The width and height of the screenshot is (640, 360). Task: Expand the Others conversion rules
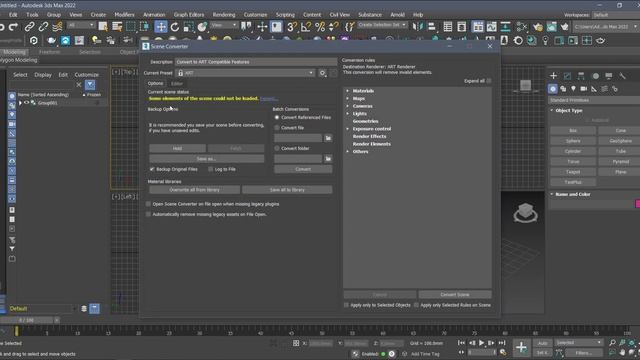point(348,151)
